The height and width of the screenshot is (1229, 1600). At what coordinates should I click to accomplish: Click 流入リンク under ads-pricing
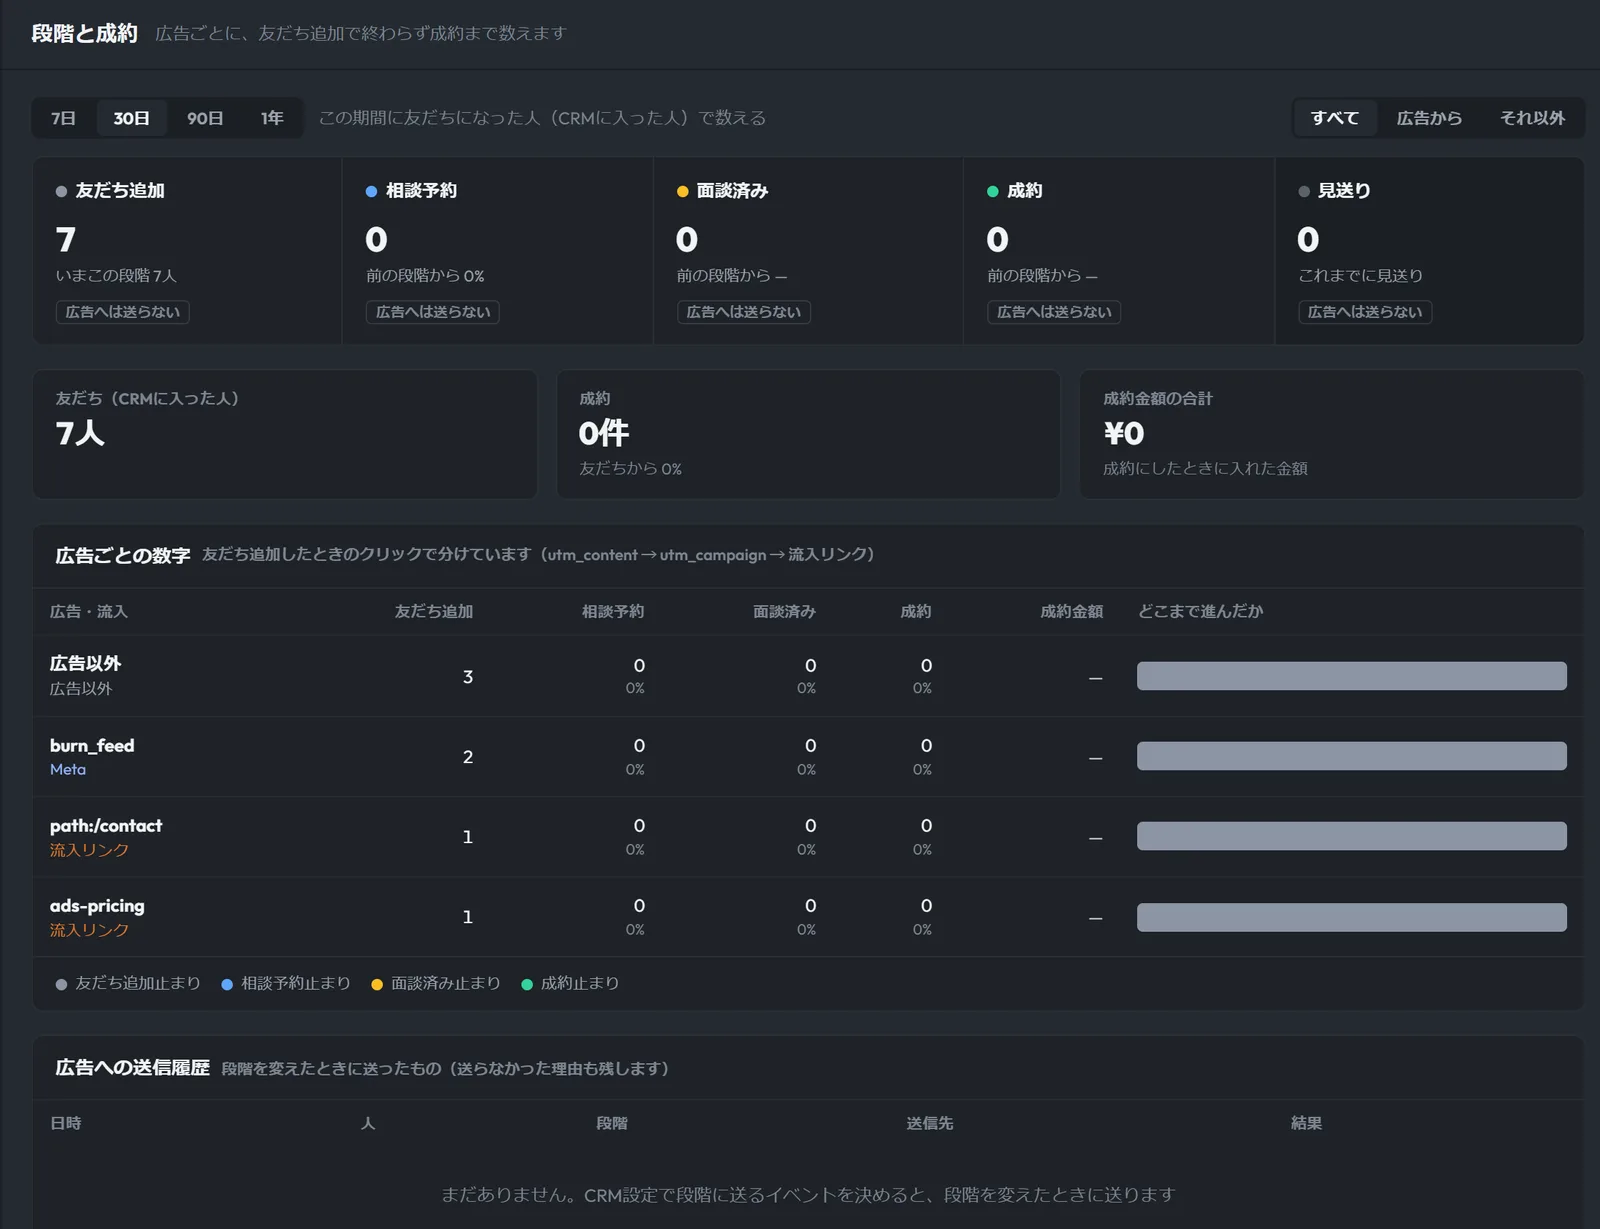pyautogui.click(x=89, y=930)
